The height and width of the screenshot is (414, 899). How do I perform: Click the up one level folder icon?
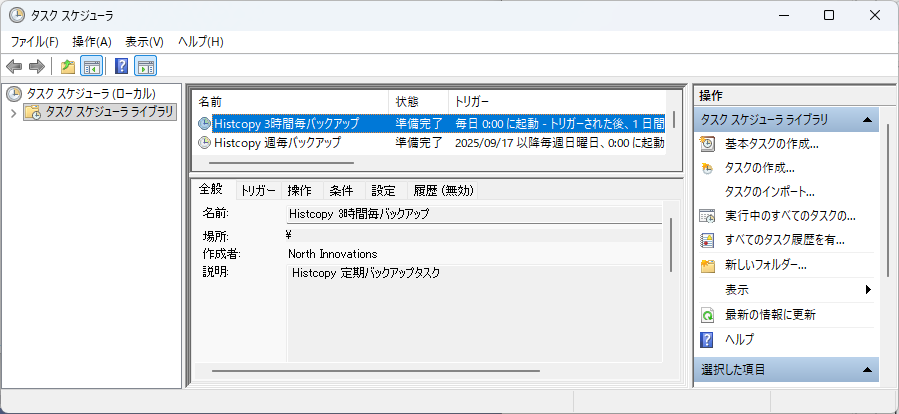[x=67, y=67]
